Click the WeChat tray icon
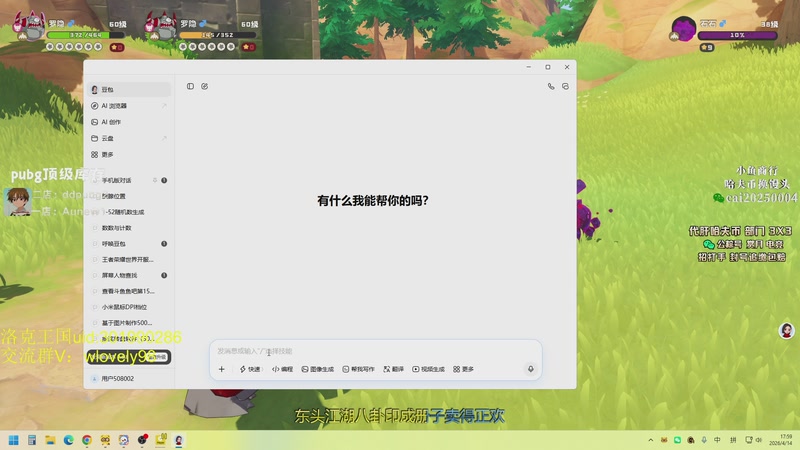The image size is (800, 450). (677, 440)
